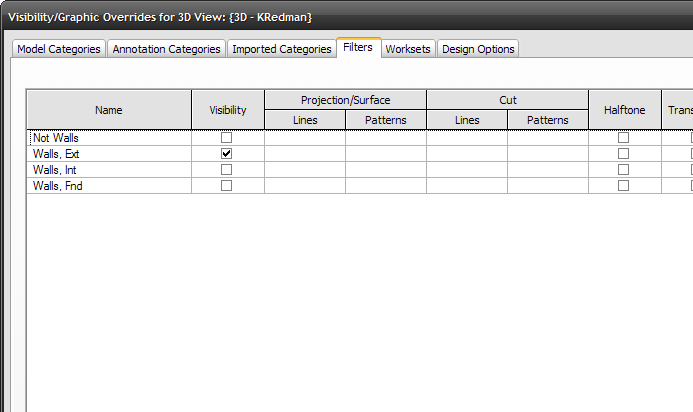Screen dimensions: 693x412
Task: Open the Worksets tab
Action: click(408, 49)
